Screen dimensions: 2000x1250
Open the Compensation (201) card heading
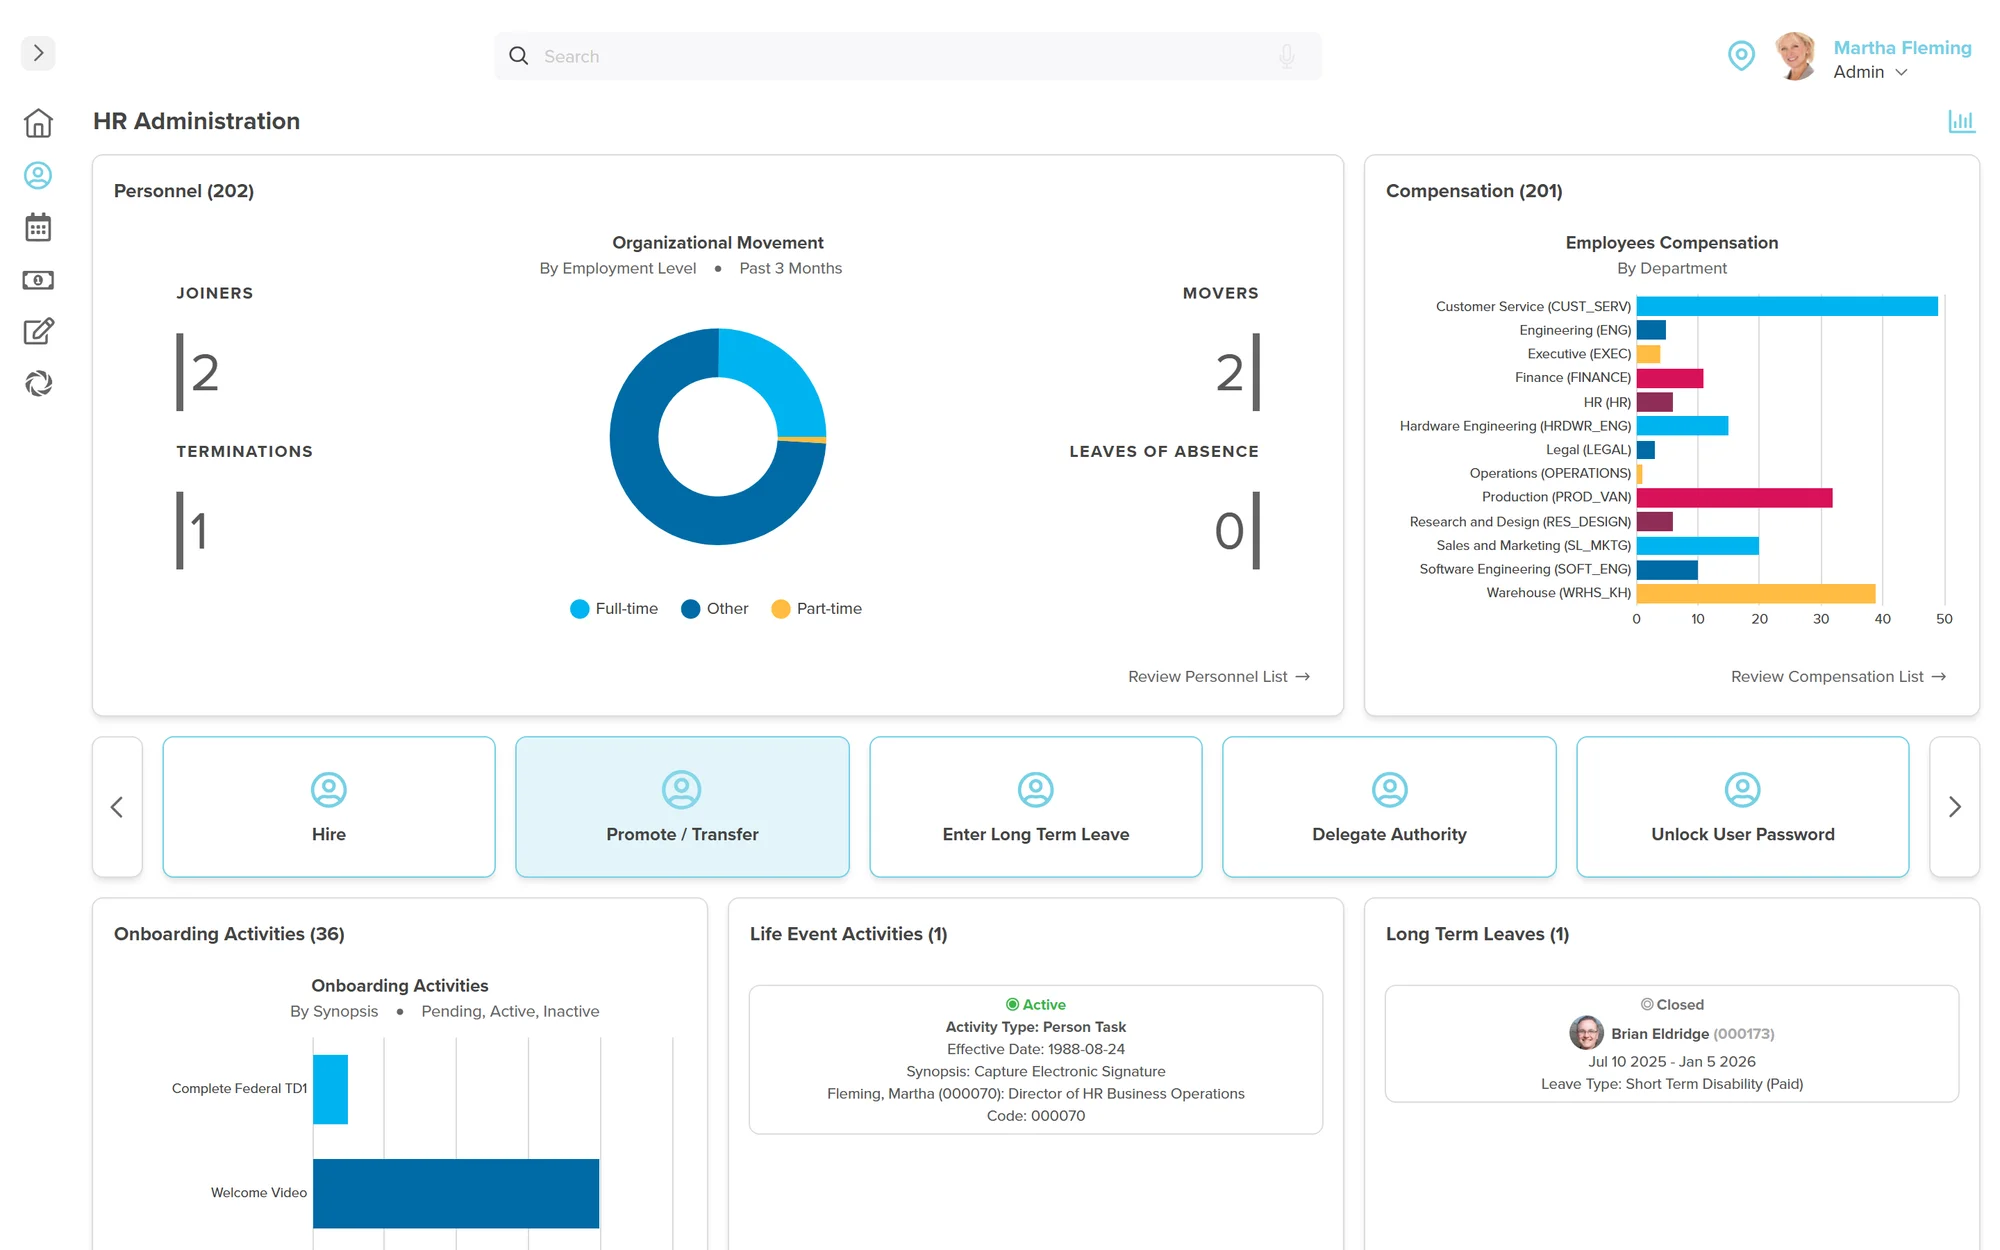[1474, 191]
